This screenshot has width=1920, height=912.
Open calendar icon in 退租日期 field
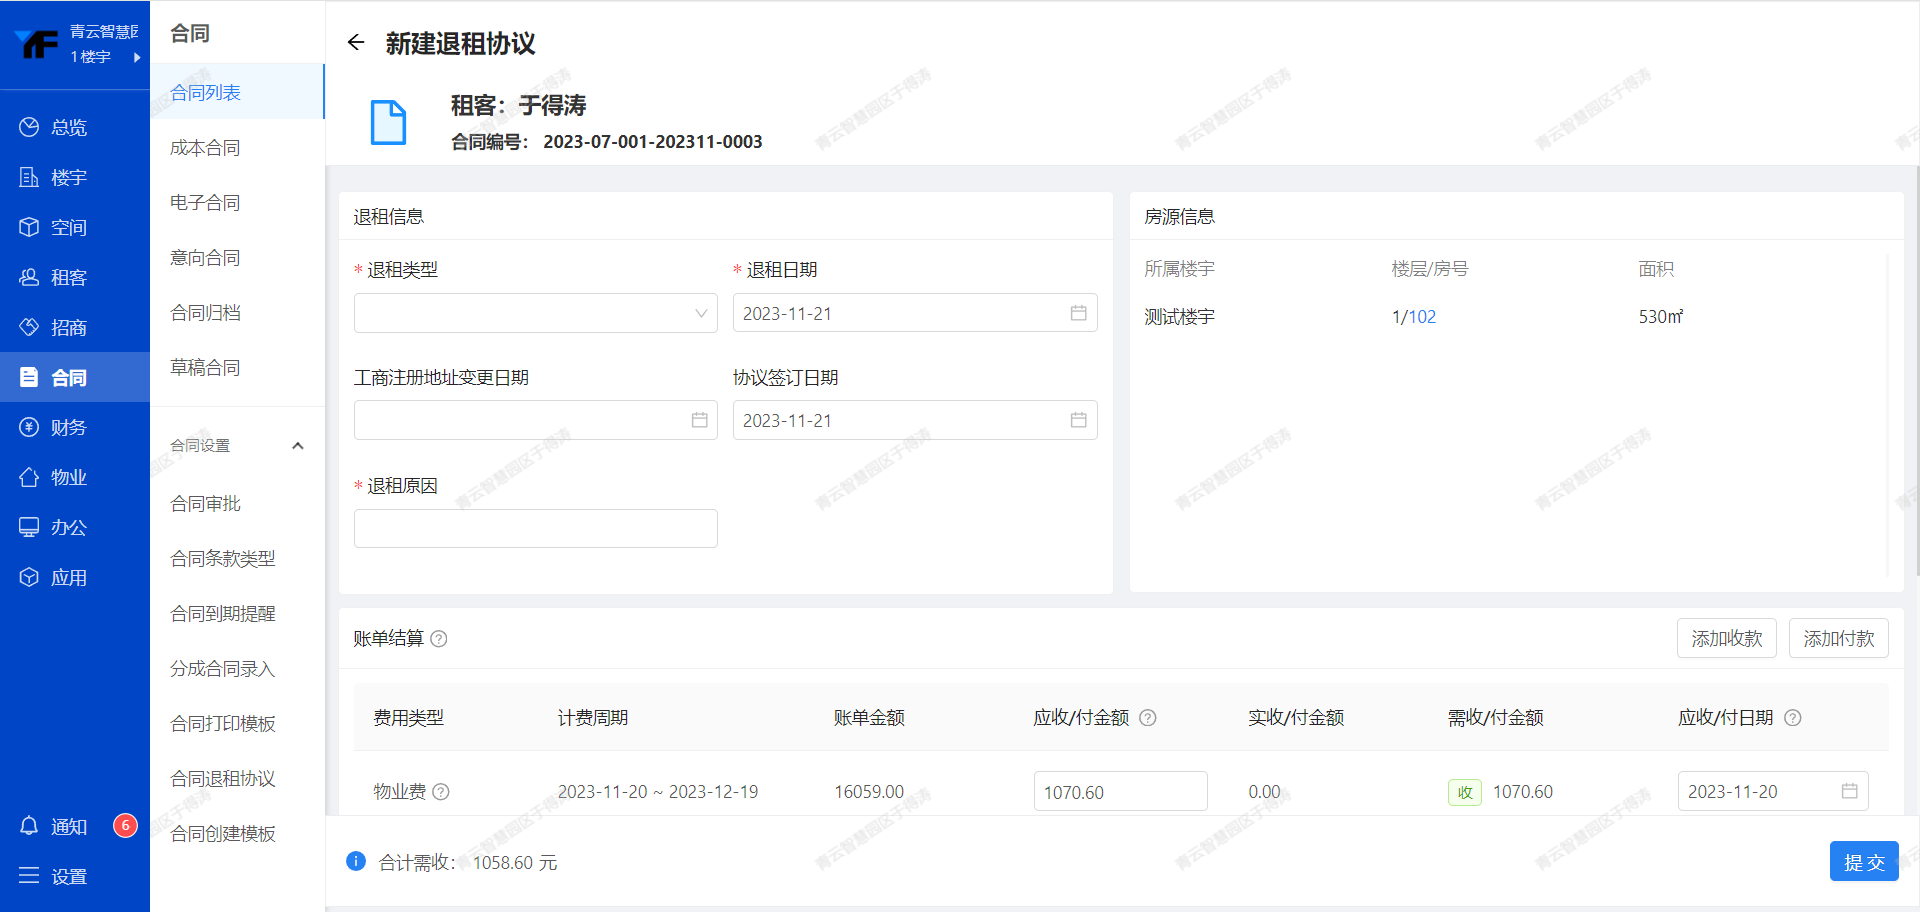click(x=1078, y=313)
